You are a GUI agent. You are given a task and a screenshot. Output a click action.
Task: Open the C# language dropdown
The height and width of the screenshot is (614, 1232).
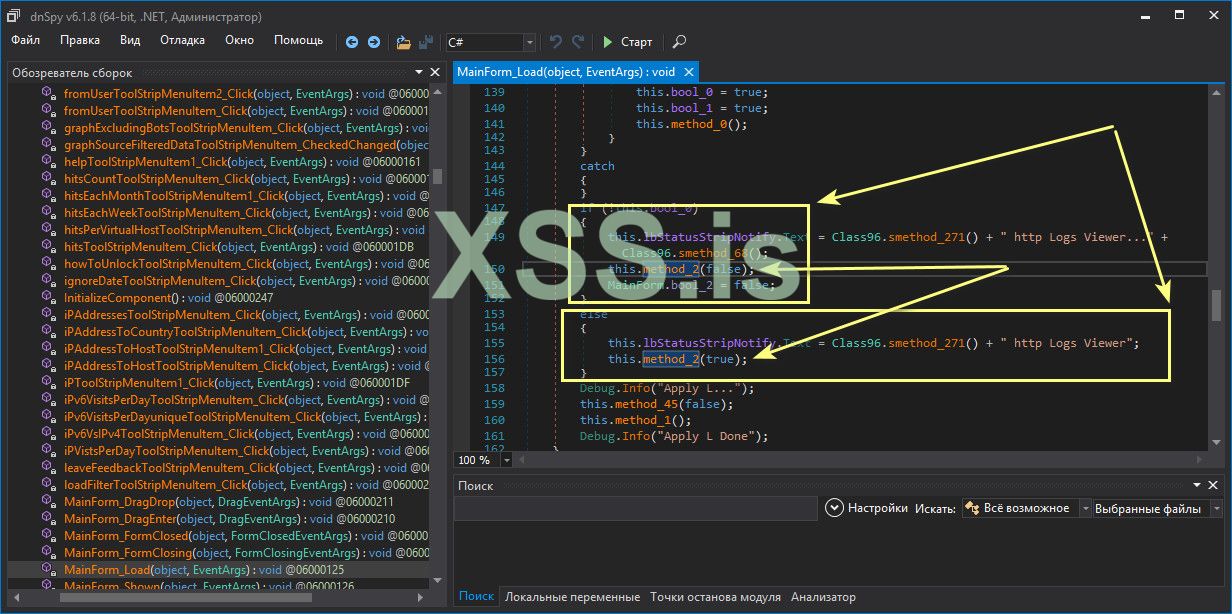click(x=529, y=42)
